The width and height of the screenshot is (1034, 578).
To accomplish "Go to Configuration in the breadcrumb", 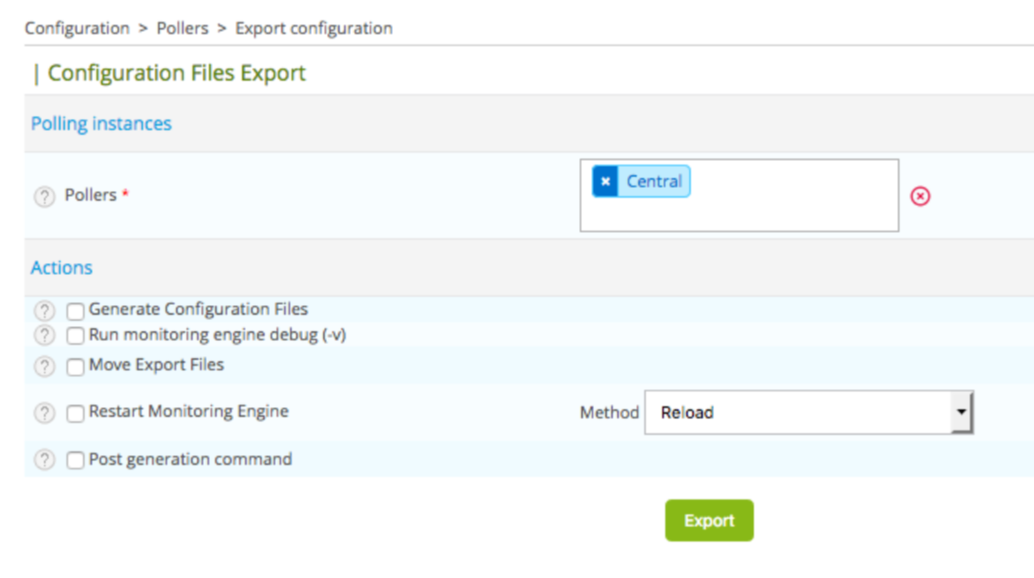I will (x=77, y=28).
